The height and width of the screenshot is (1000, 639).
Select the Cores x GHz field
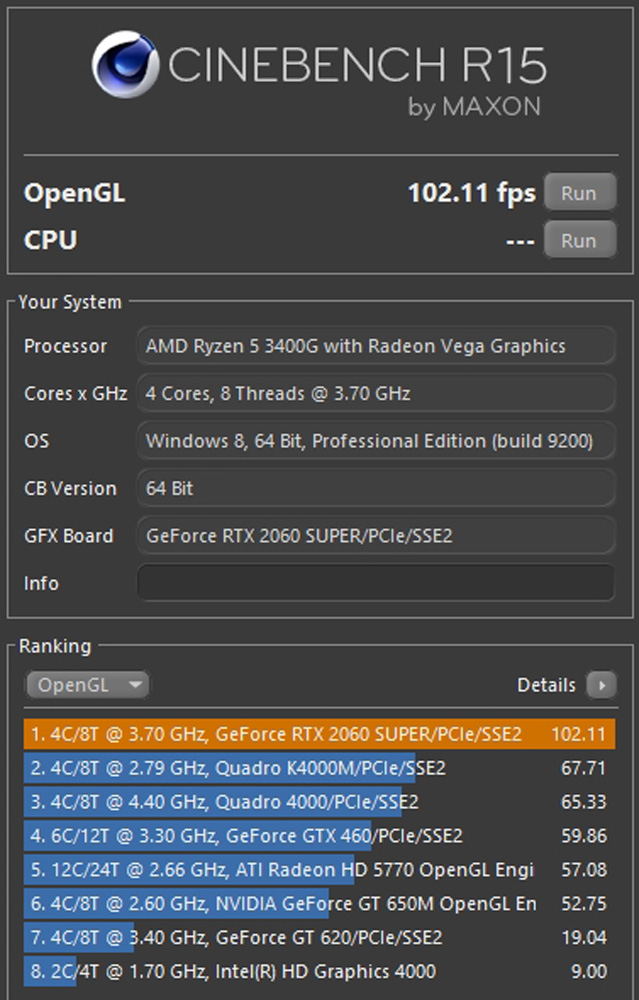coord(376,393)
